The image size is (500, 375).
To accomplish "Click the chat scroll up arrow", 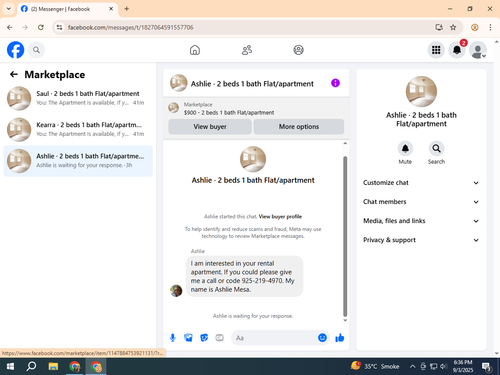I will point(345,143).
